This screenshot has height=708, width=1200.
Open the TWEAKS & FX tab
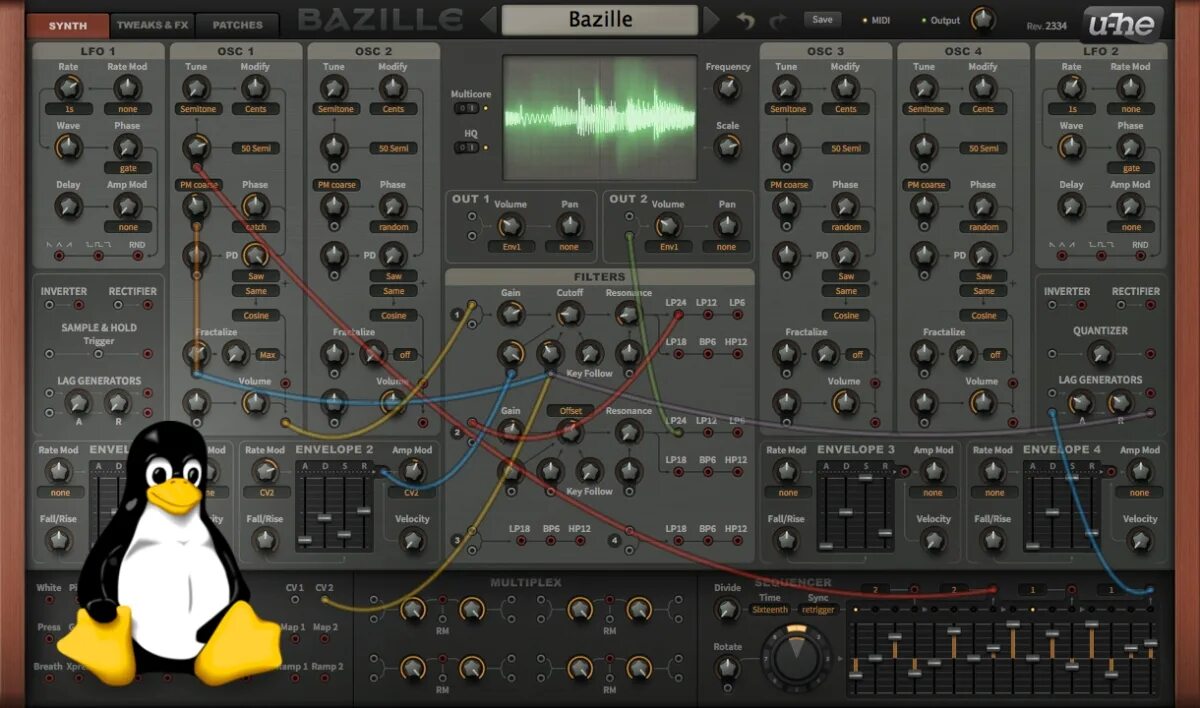click(152, 24)
